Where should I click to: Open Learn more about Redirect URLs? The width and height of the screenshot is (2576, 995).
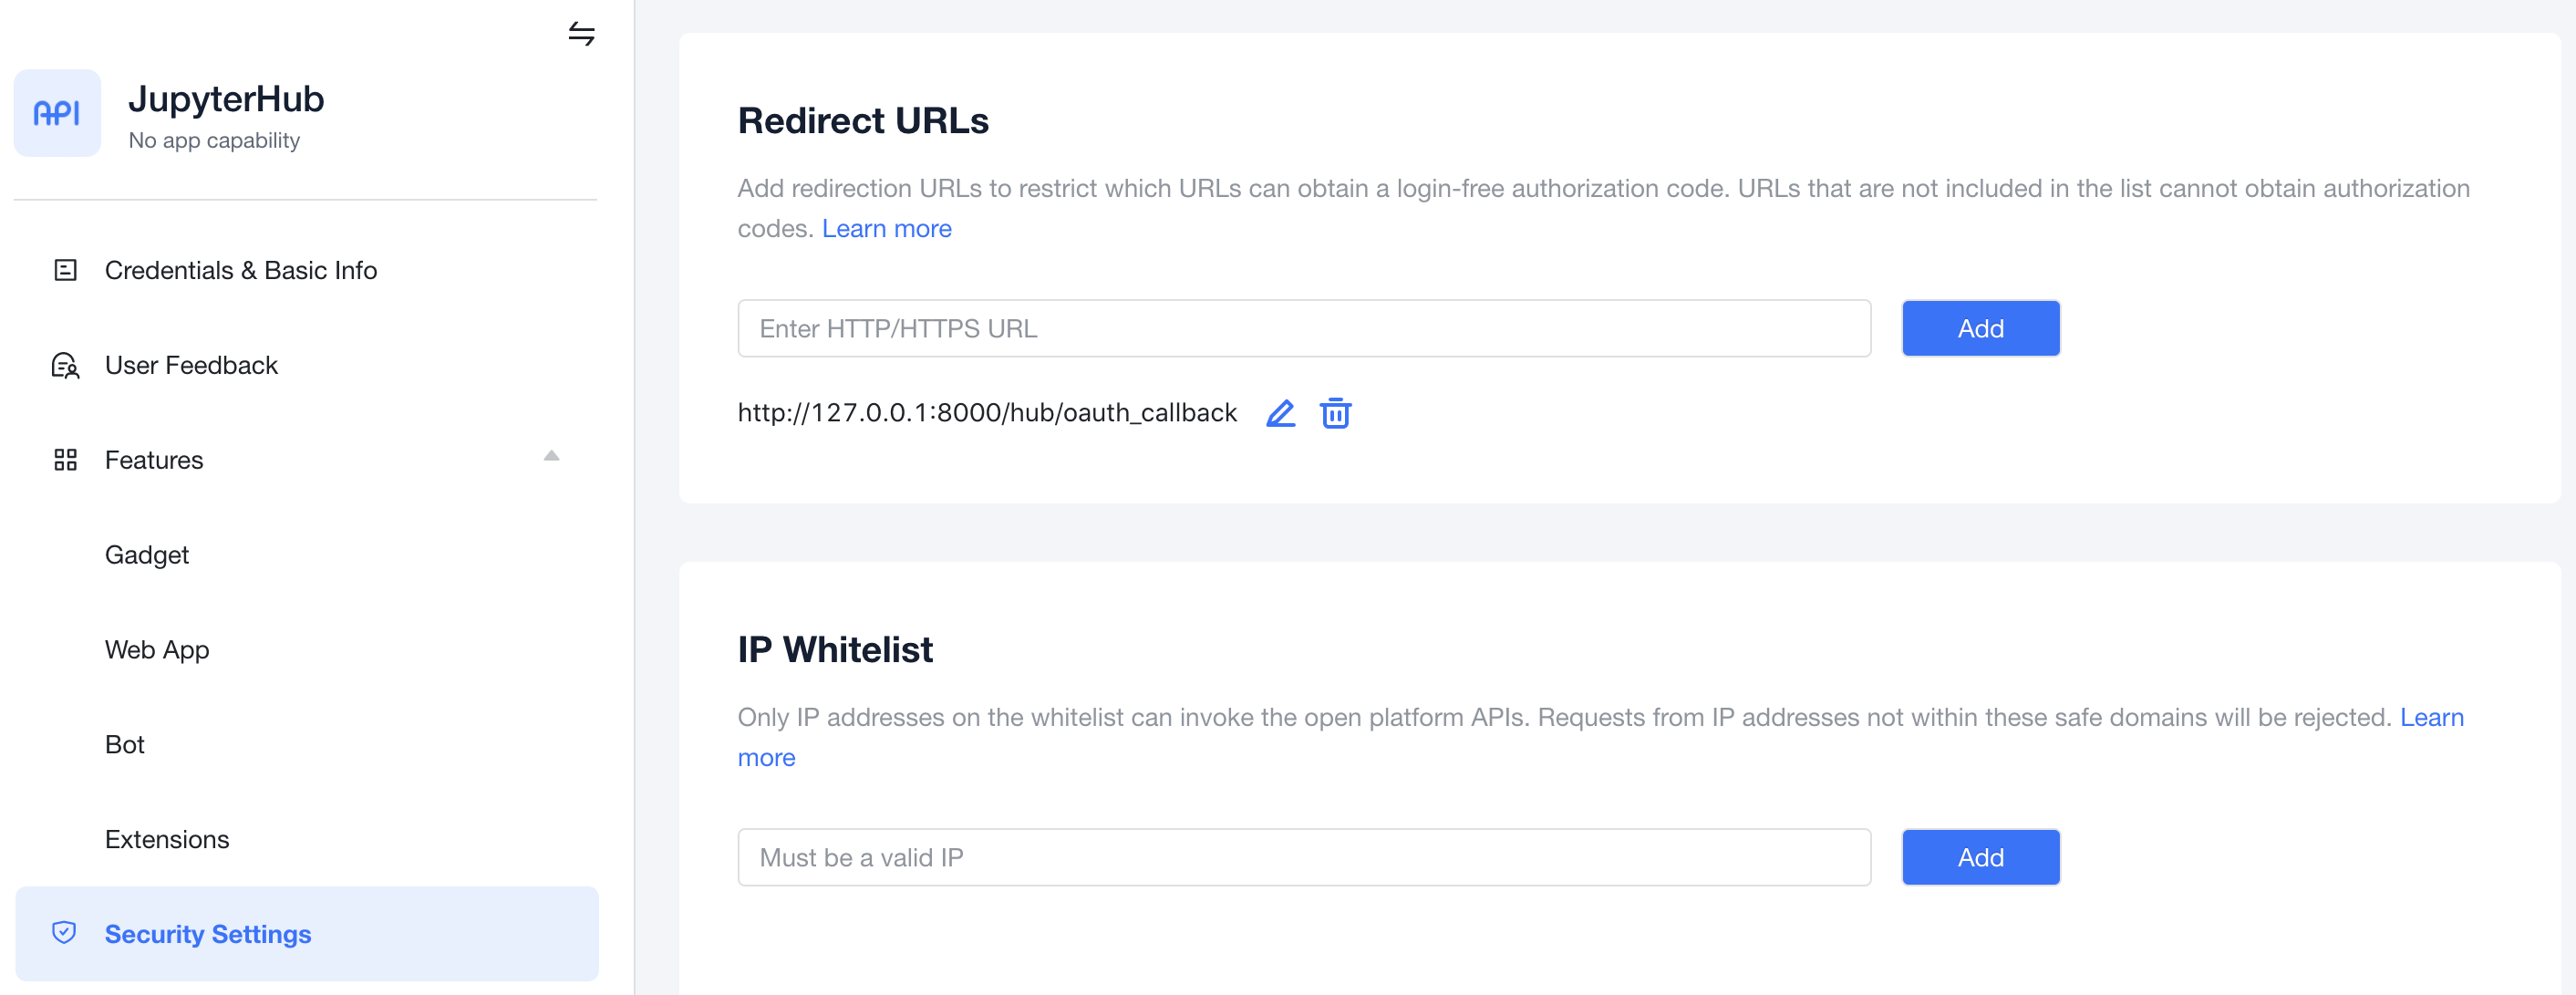click(886, 228)
